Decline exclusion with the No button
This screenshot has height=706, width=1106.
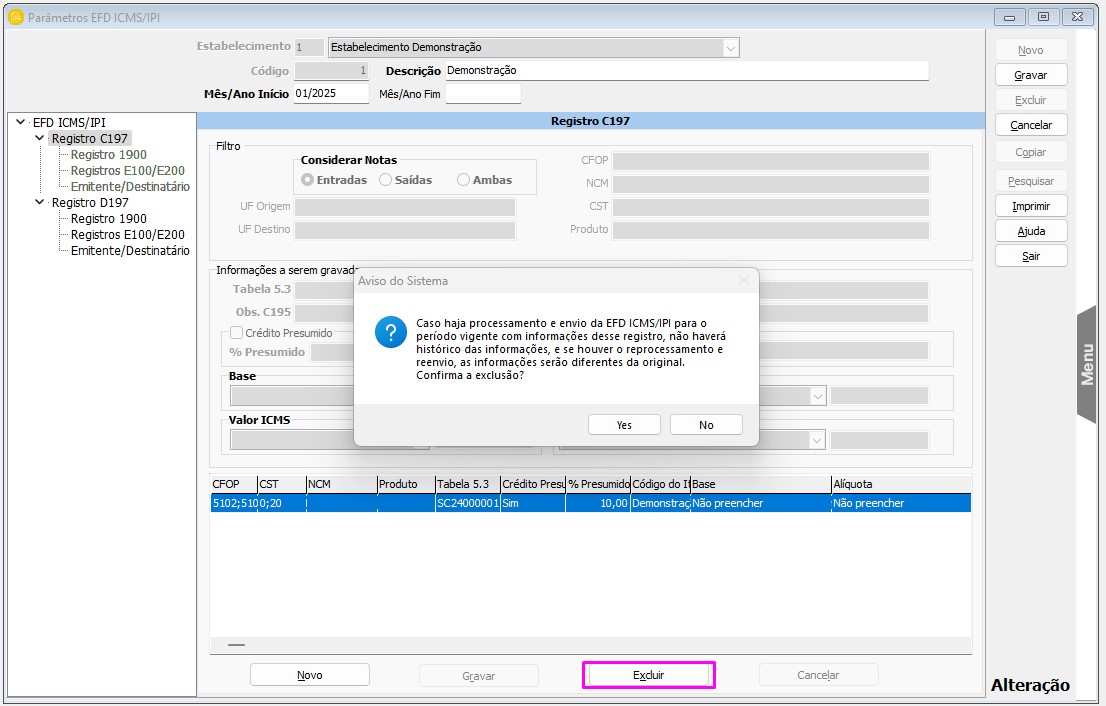tap(706, 425)
